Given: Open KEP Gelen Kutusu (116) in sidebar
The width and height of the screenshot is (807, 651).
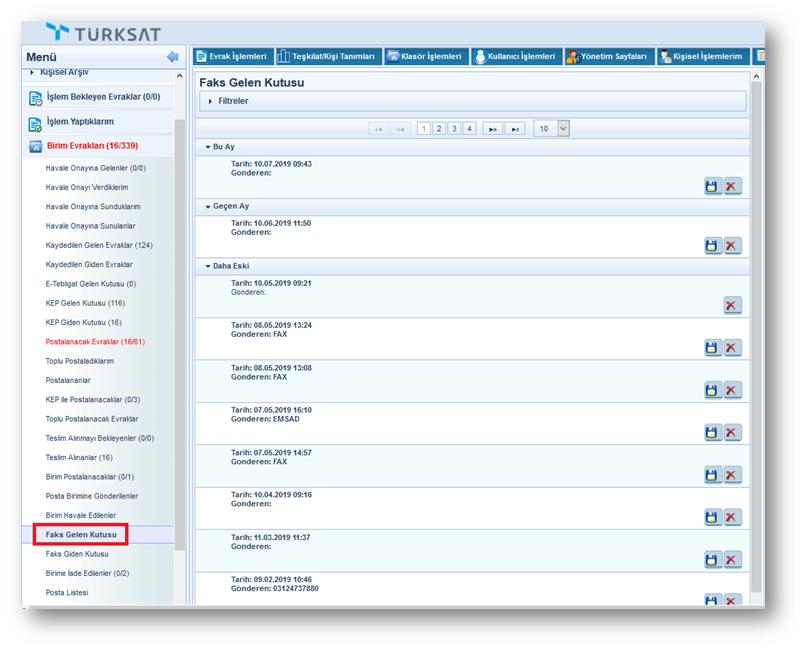Looking at the screenshot, I should coord(85,303).
